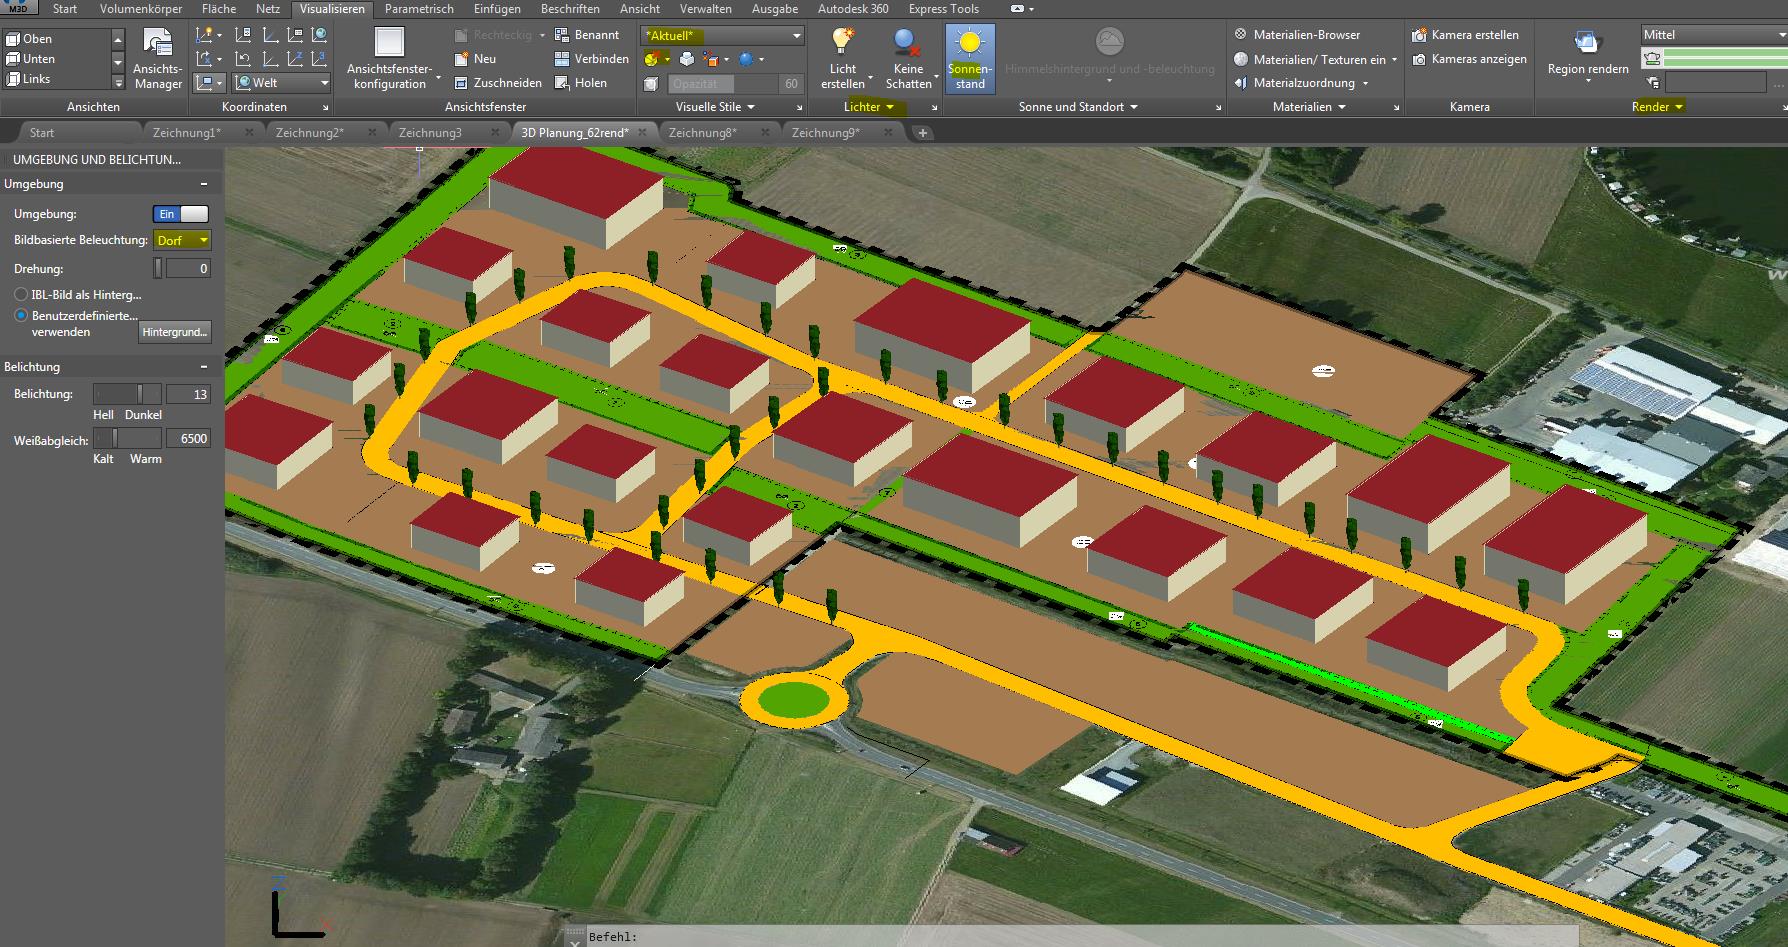
Task: Click Kameras anzeigen
Action: click(x=1469, y=59)
